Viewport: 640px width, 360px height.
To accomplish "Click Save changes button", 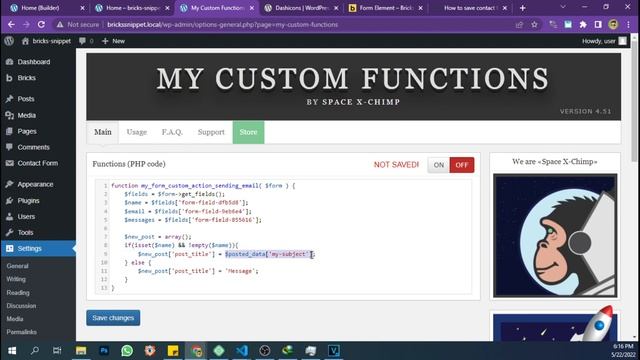I will click(x=113, y=318).
